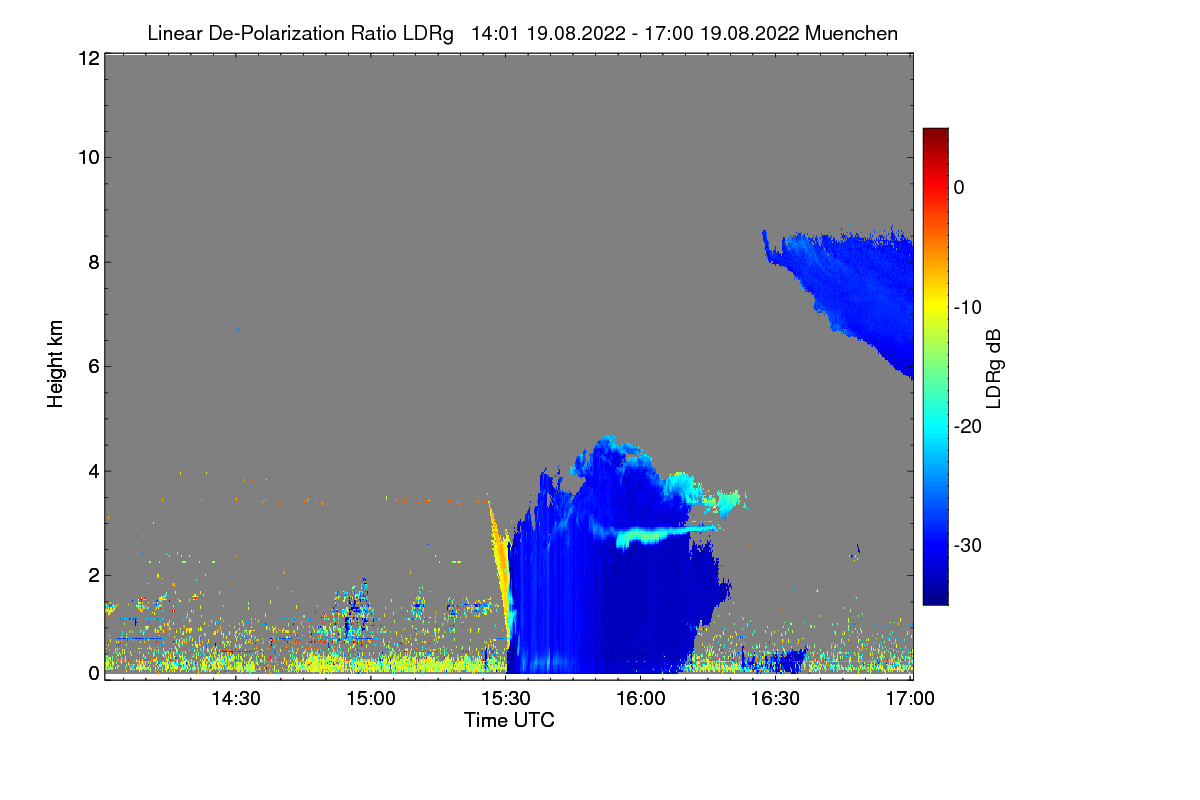Screen dimensions: 1200x800
Task: Click the colorbar '0' value label
Action: click(959, 187)
